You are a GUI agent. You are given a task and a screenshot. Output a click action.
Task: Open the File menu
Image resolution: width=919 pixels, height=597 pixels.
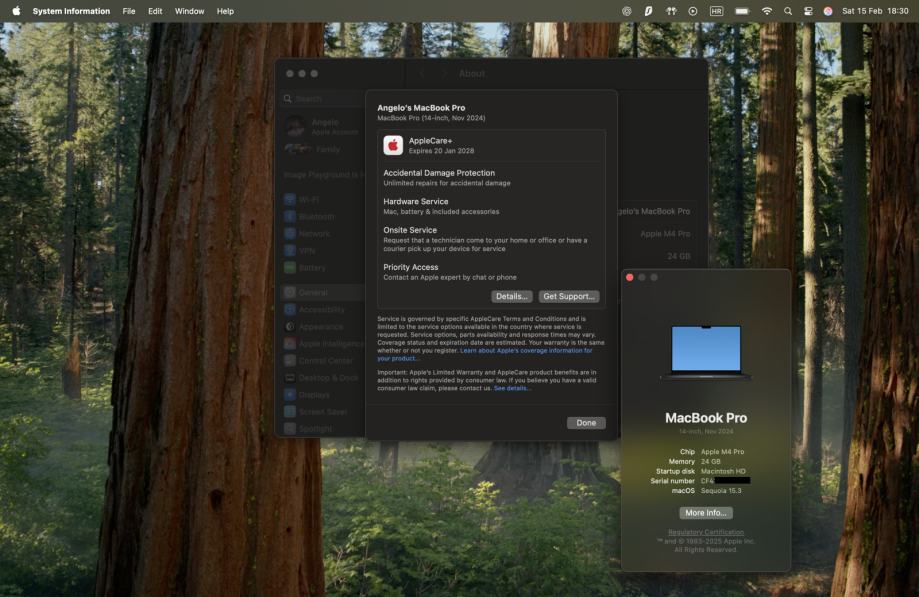(129, 11)
